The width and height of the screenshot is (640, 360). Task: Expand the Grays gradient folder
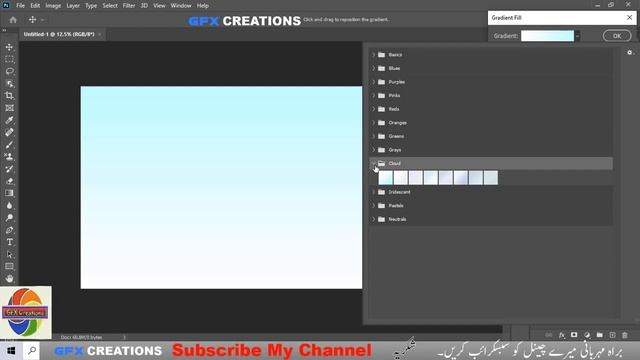click(x=373, y=150)
